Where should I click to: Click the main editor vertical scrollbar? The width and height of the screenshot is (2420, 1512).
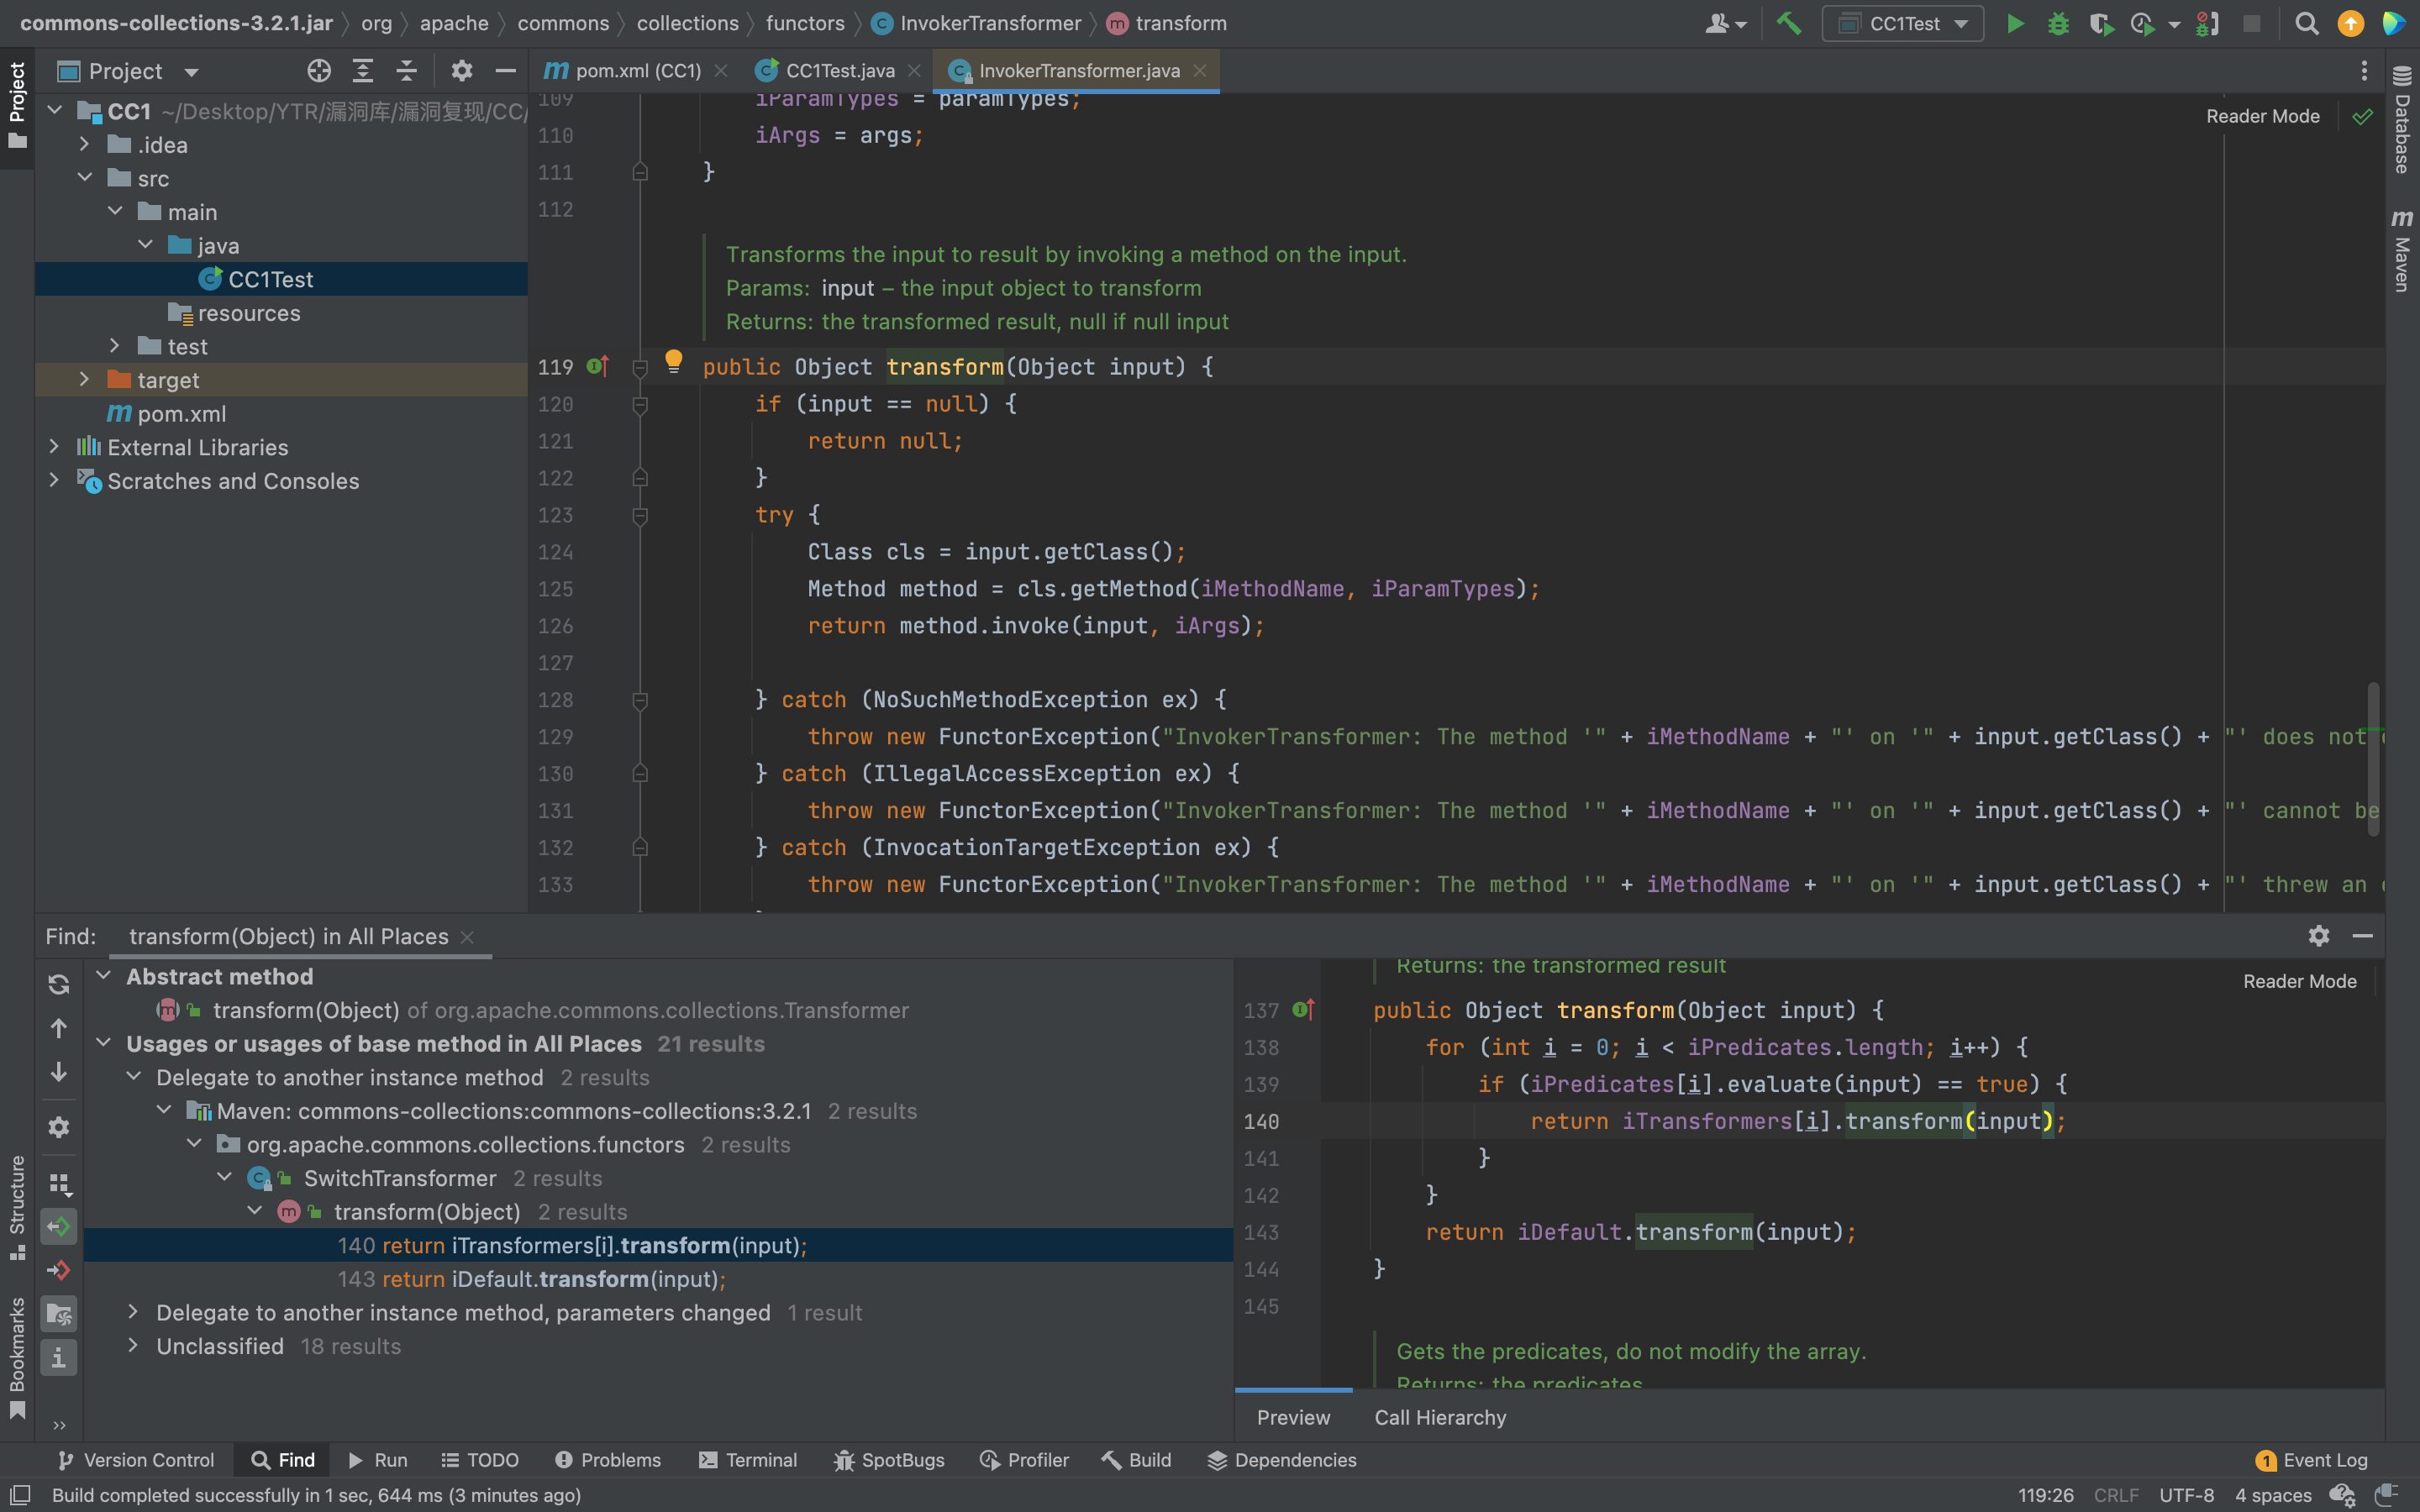pyautogui.click(x=2373, y=760)
